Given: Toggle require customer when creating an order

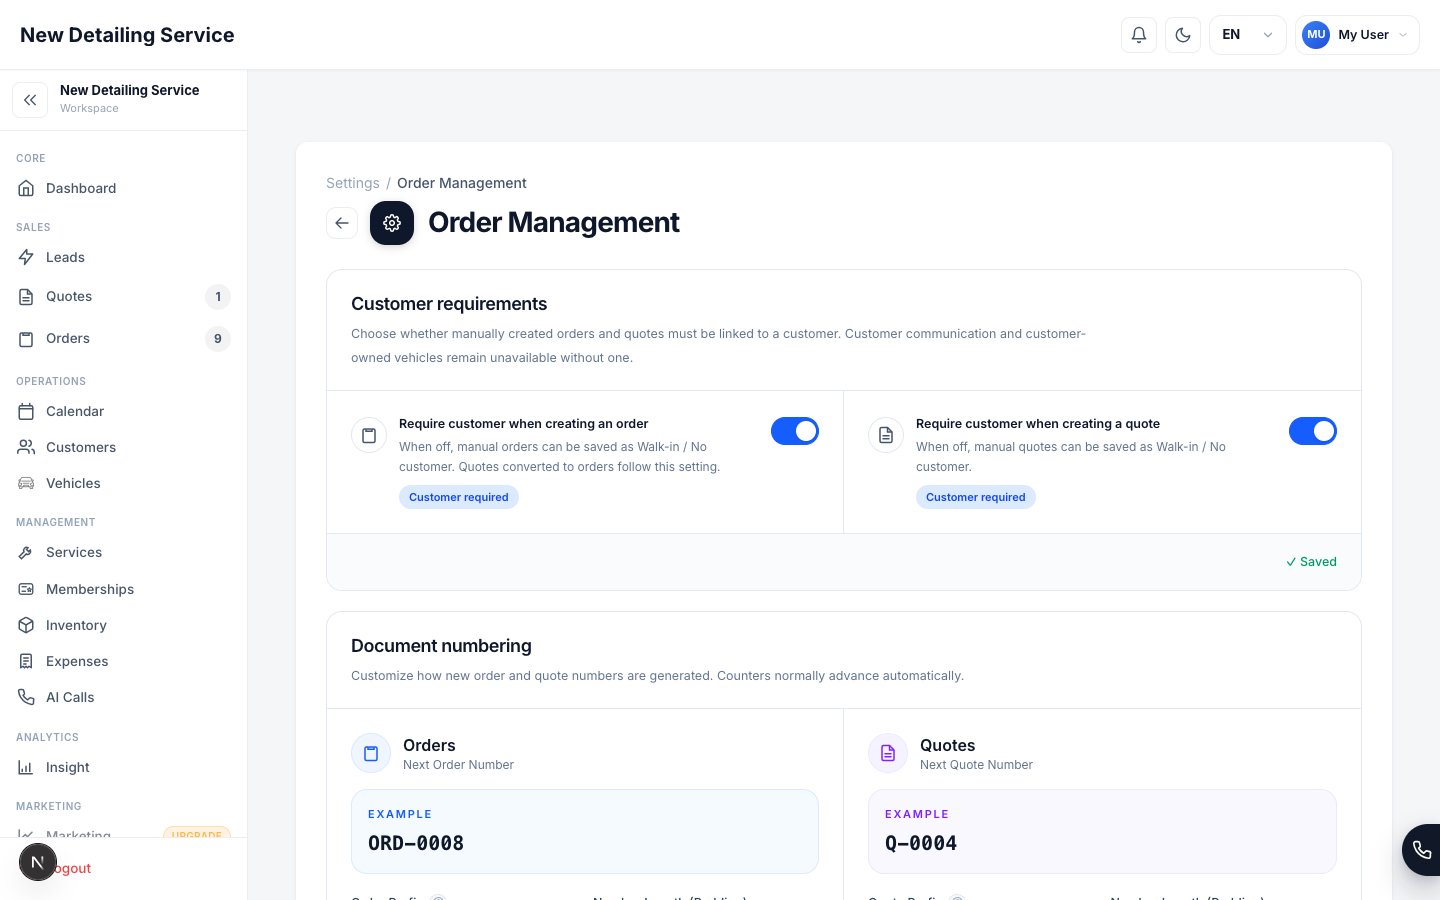Looking at the screenshot, I should [x=795, y=431].
